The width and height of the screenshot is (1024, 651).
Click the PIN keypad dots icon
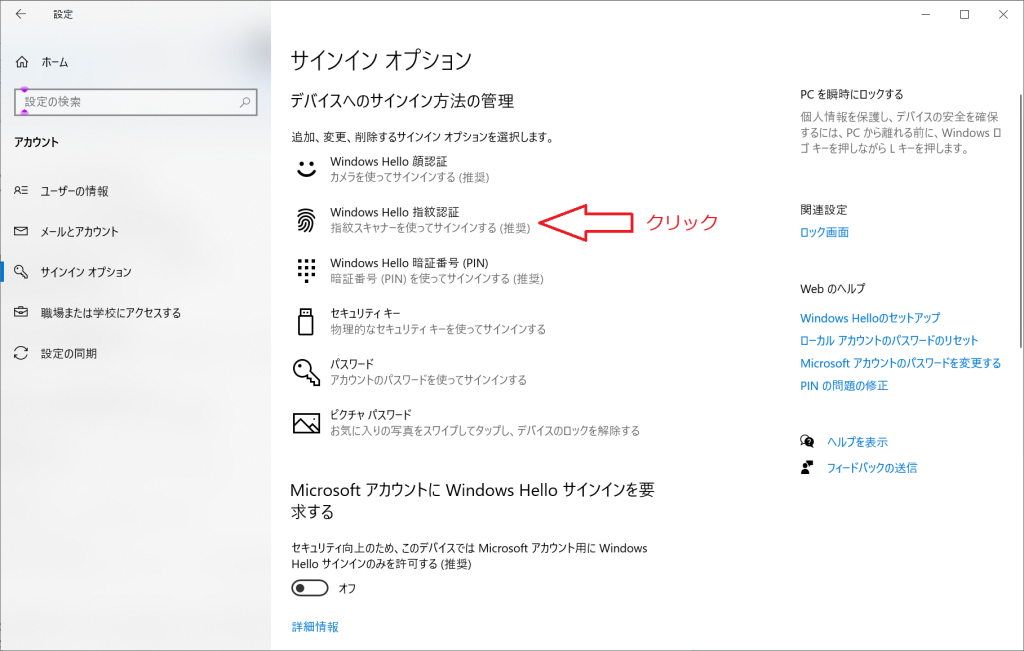(x=306, y=270)
